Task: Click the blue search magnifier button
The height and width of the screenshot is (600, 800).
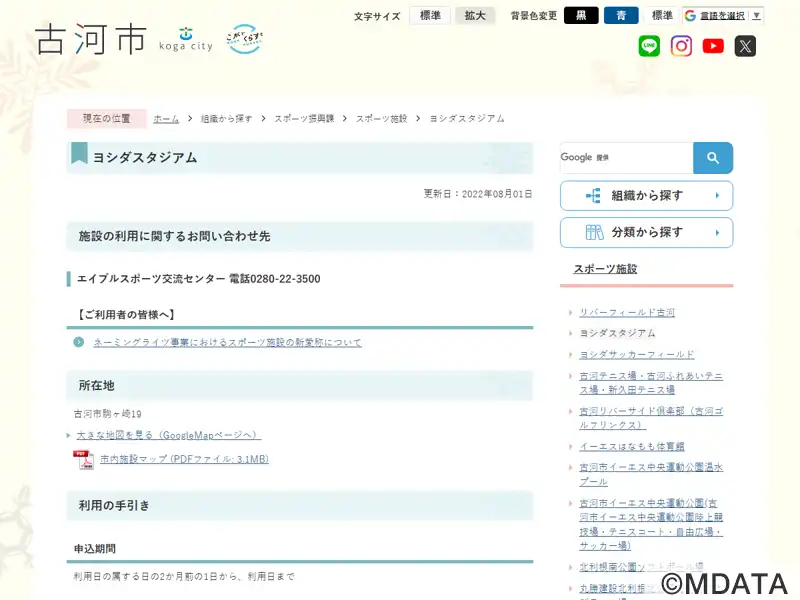Action: [713, 158]
